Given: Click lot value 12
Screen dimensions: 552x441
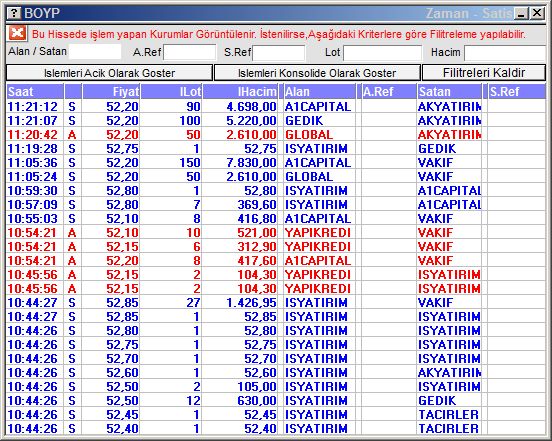Looking at the screenshot, I should point(193,401).
